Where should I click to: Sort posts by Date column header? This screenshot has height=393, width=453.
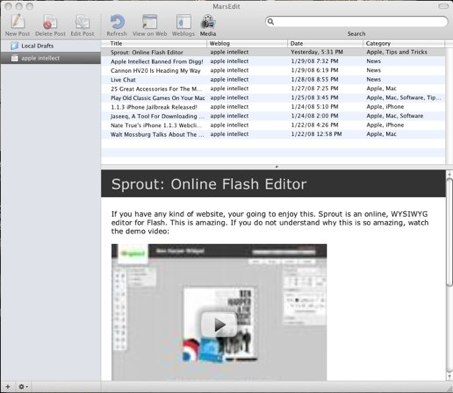325,43
